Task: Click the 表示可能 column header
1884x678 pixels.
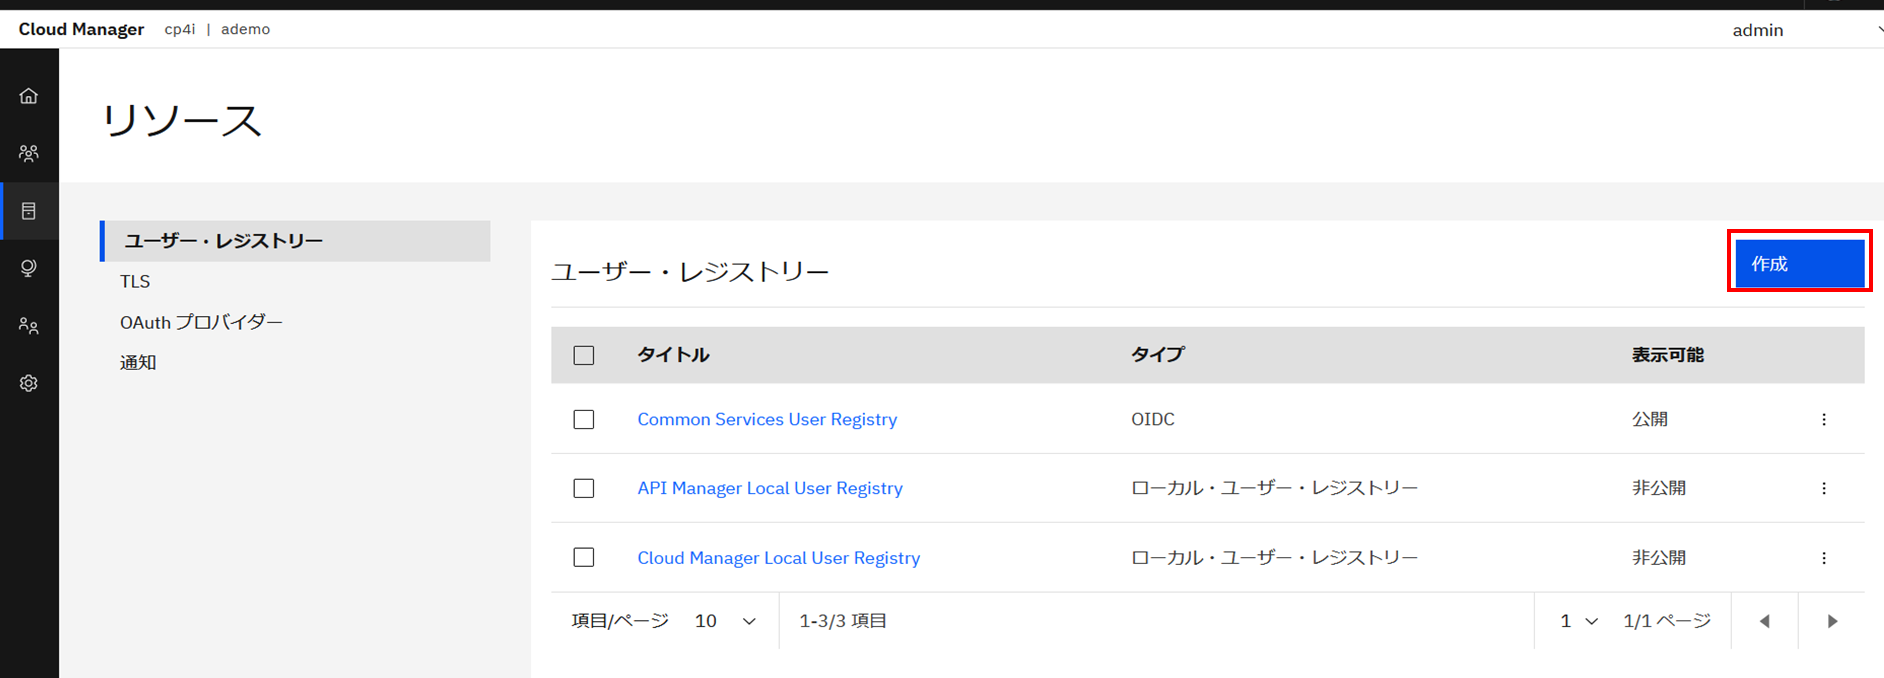Action: [1668, 354]
